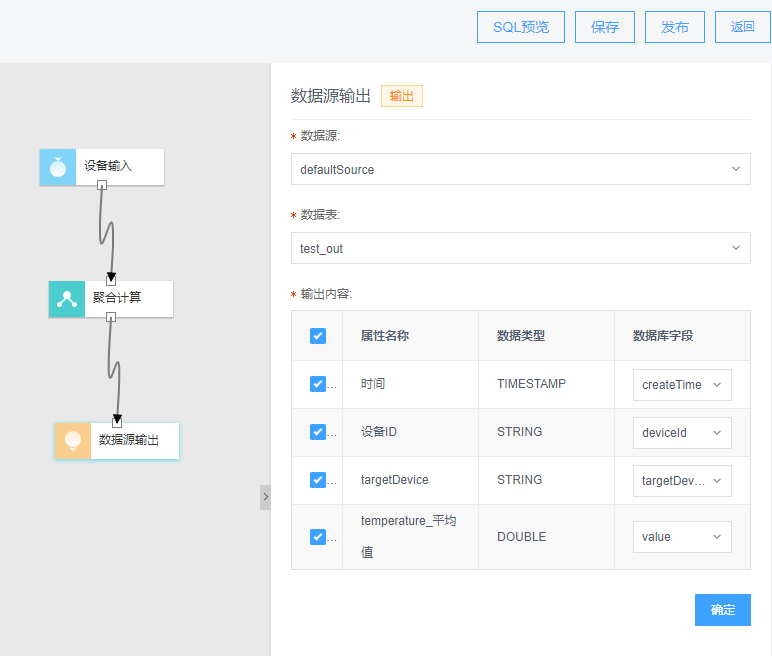Image resolution: width=772 pixels, height=656 pixels.
Task: Confirm with the 确定 button
Action: coord(723,610)
